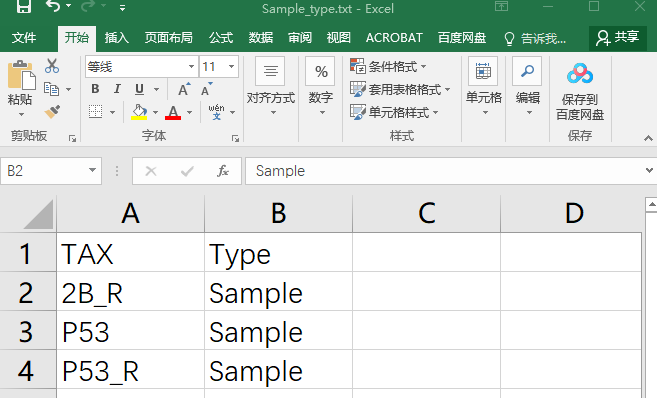Click the Save floppy disk icon

[x=24, y=6]
